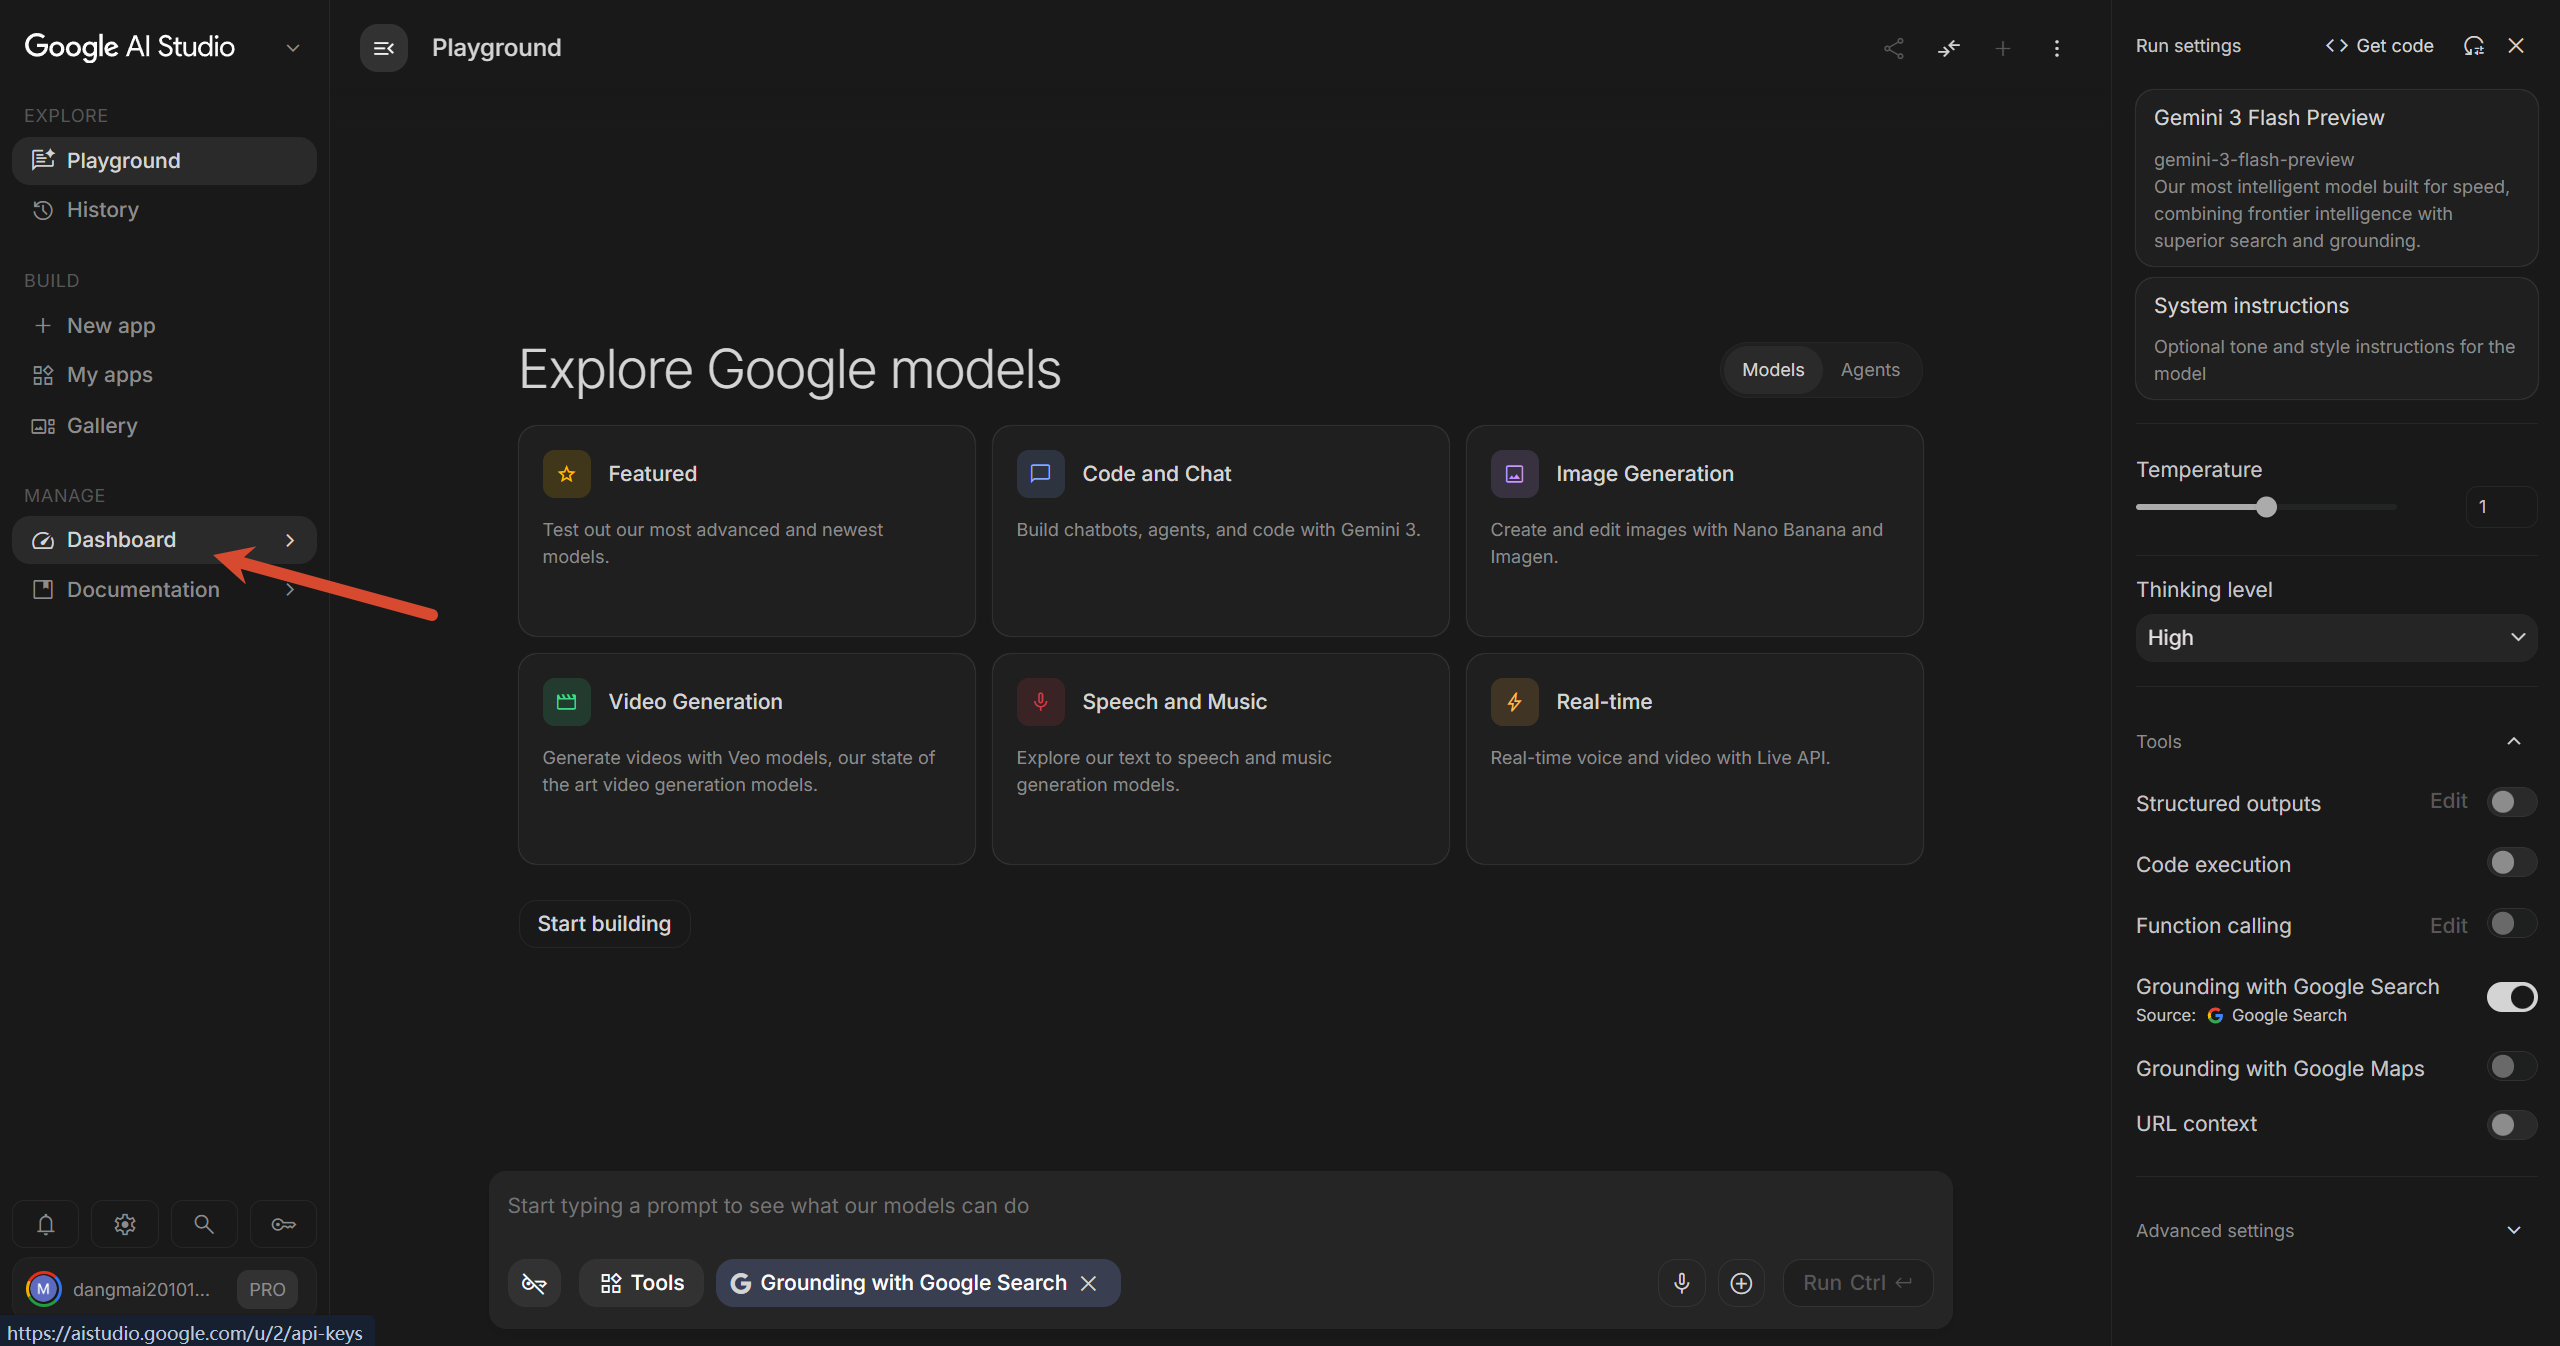
Task: Click the compare mode arrows icon
Action: point(1948,48)
